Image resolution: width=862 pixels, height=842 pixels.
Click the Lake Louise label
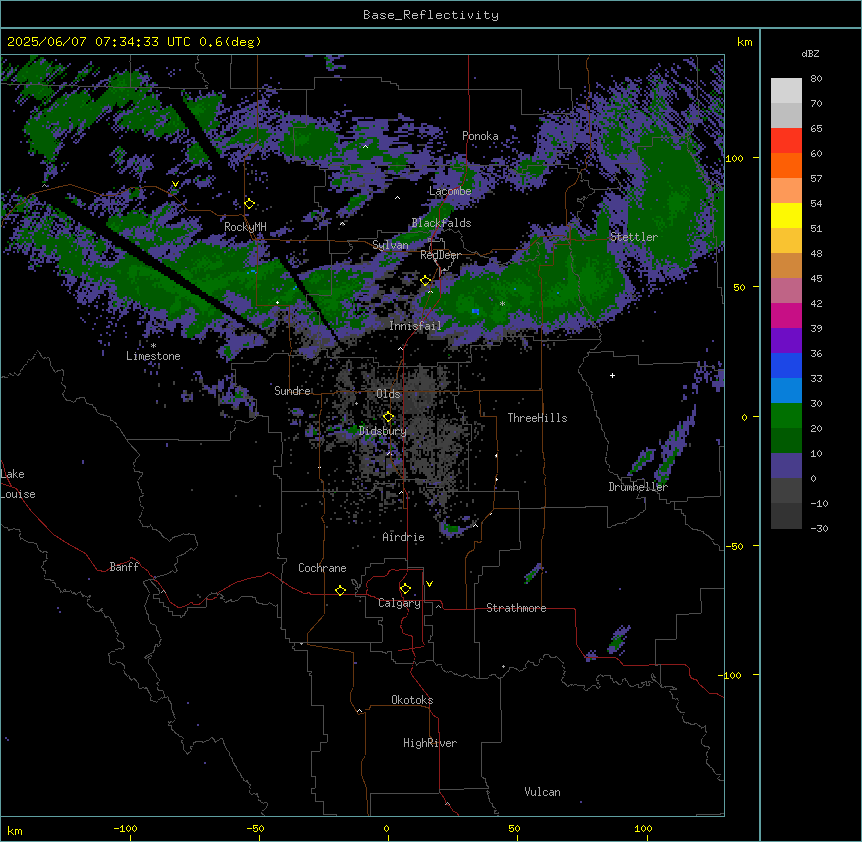(x=18, y=484)
